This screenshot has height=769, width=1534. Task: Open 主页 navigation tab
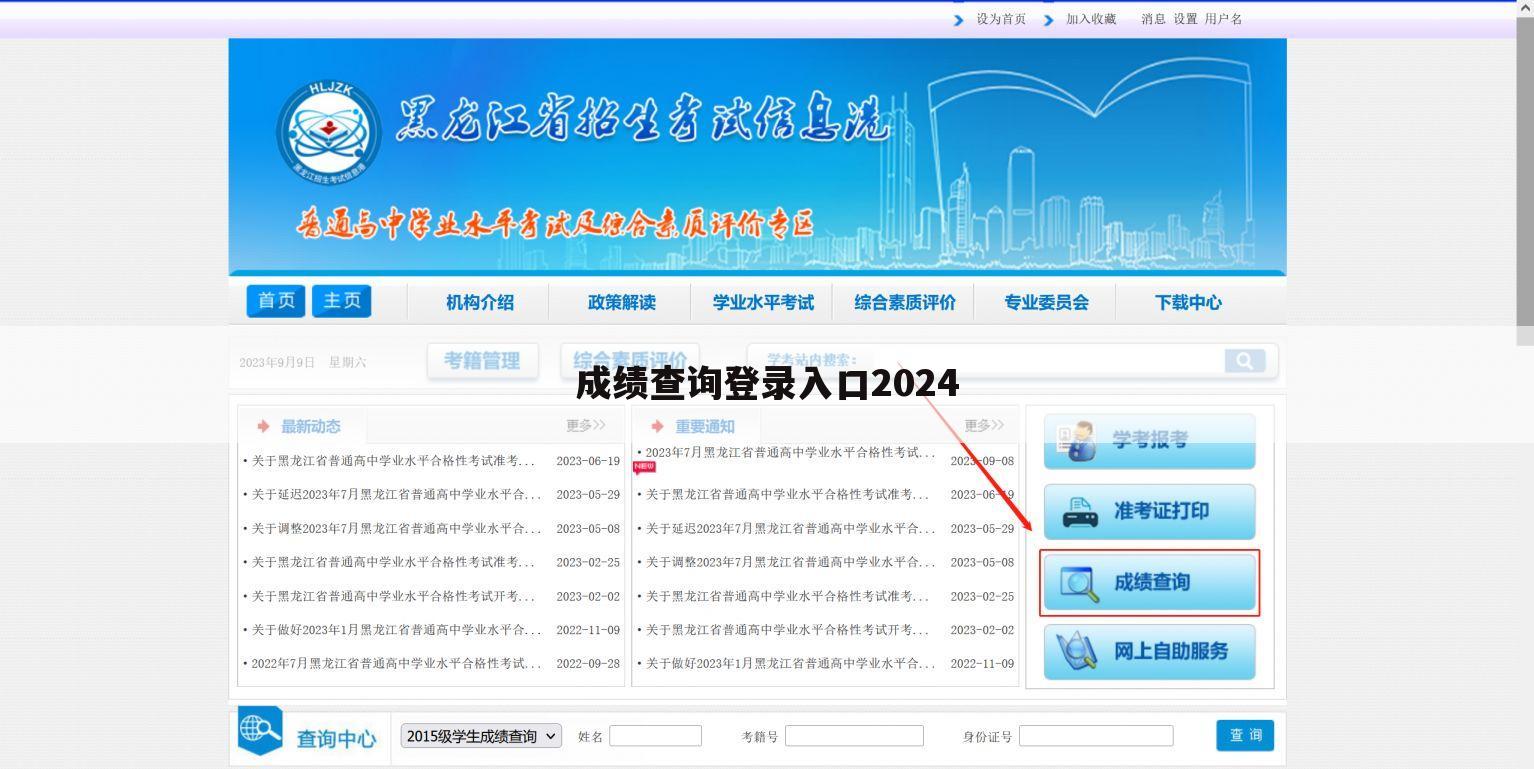[341, 301]
